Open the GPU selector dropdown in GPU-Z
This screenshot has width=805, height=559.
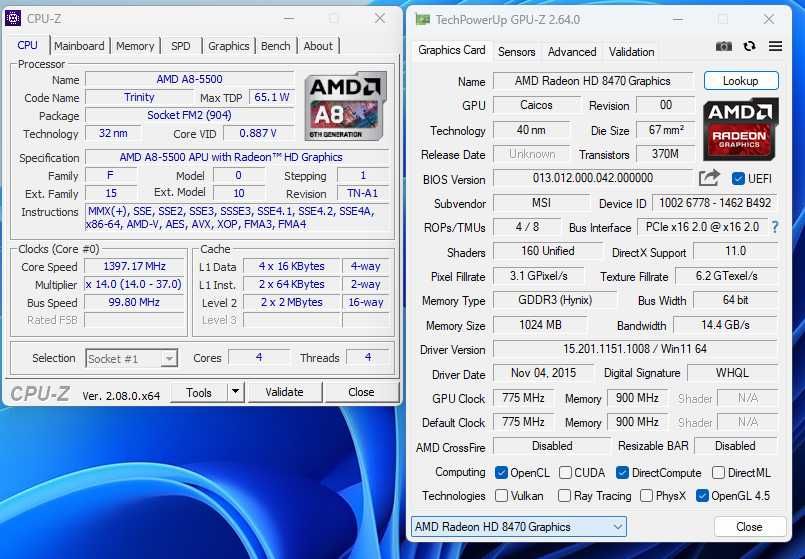[519, 527]
